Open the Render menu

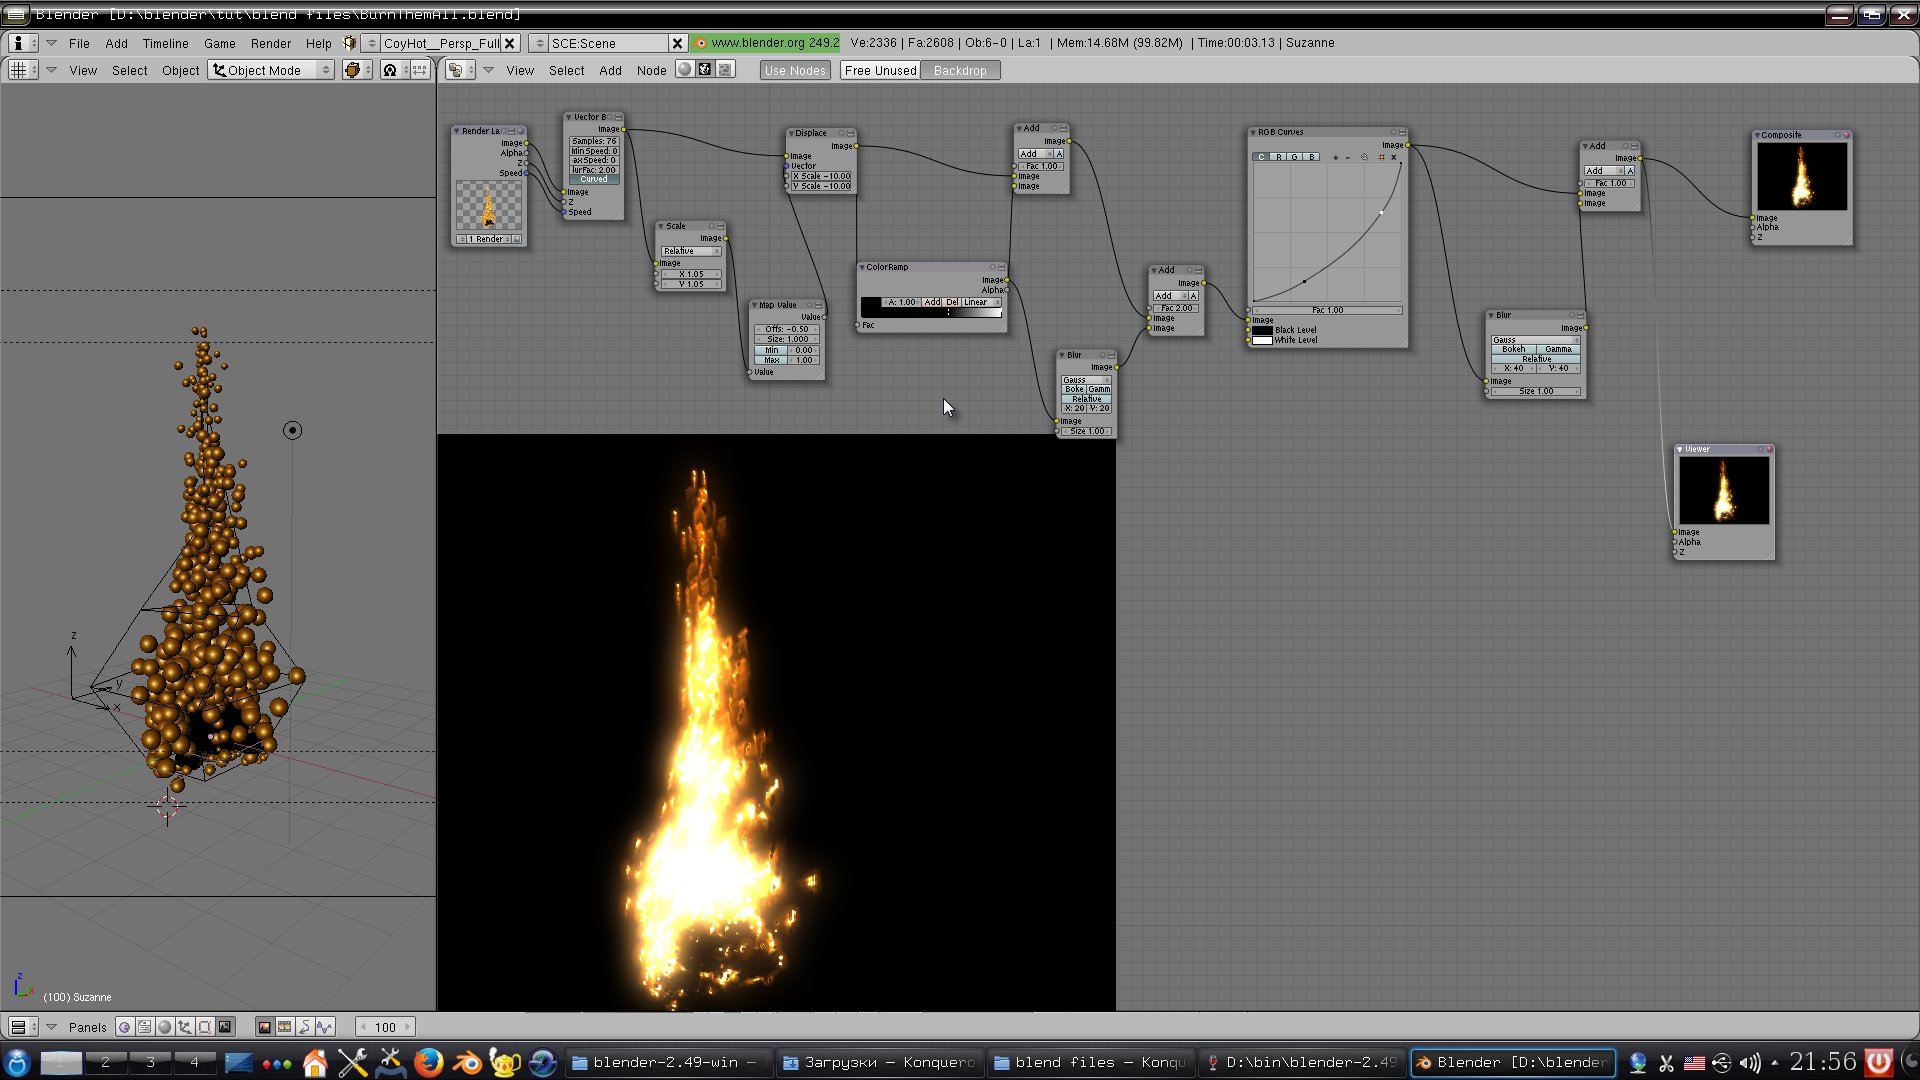tap(270, 43)
